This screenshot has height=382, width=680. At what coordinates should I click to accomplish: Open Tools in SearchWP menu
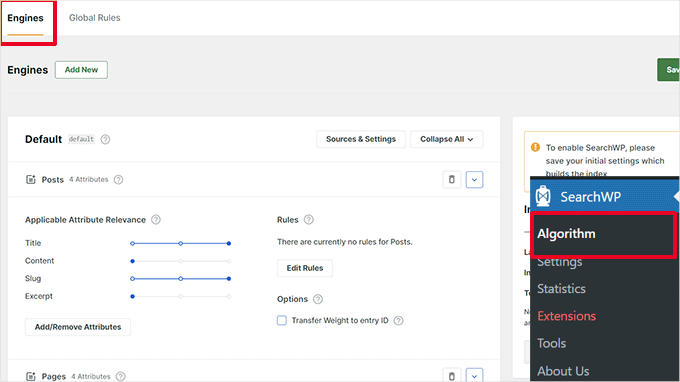[551, 343]
